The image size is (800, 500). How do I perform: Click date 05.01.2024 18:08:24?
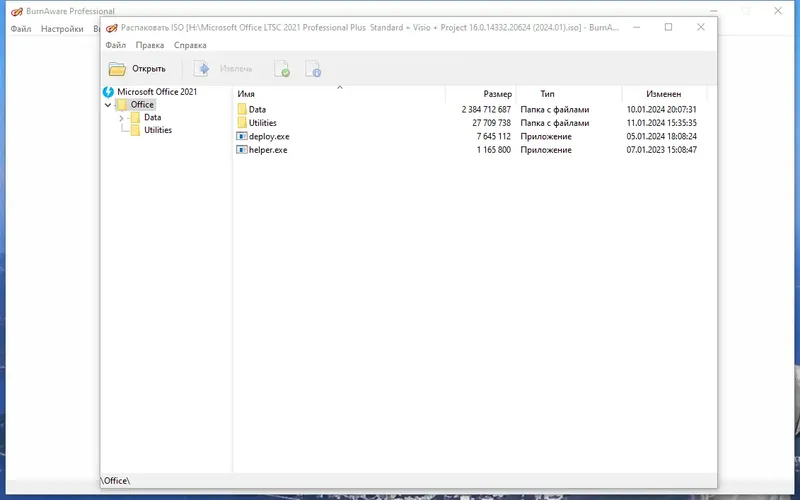[x=661, y=136]
